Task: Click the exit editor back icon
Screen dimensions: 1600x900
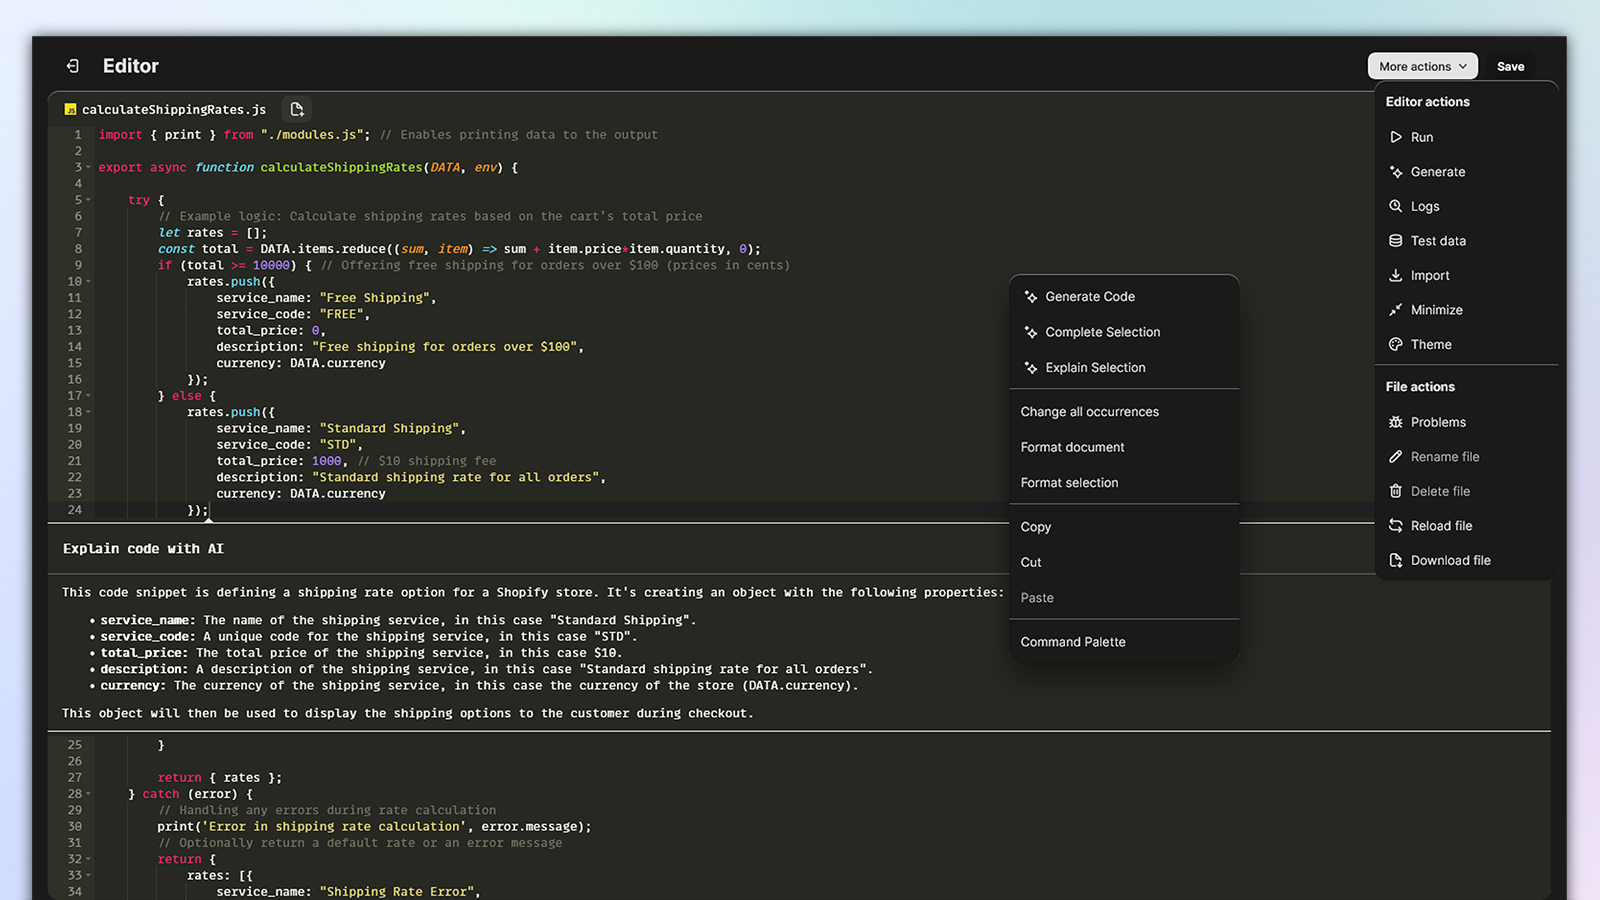Action: click(73, 66)
